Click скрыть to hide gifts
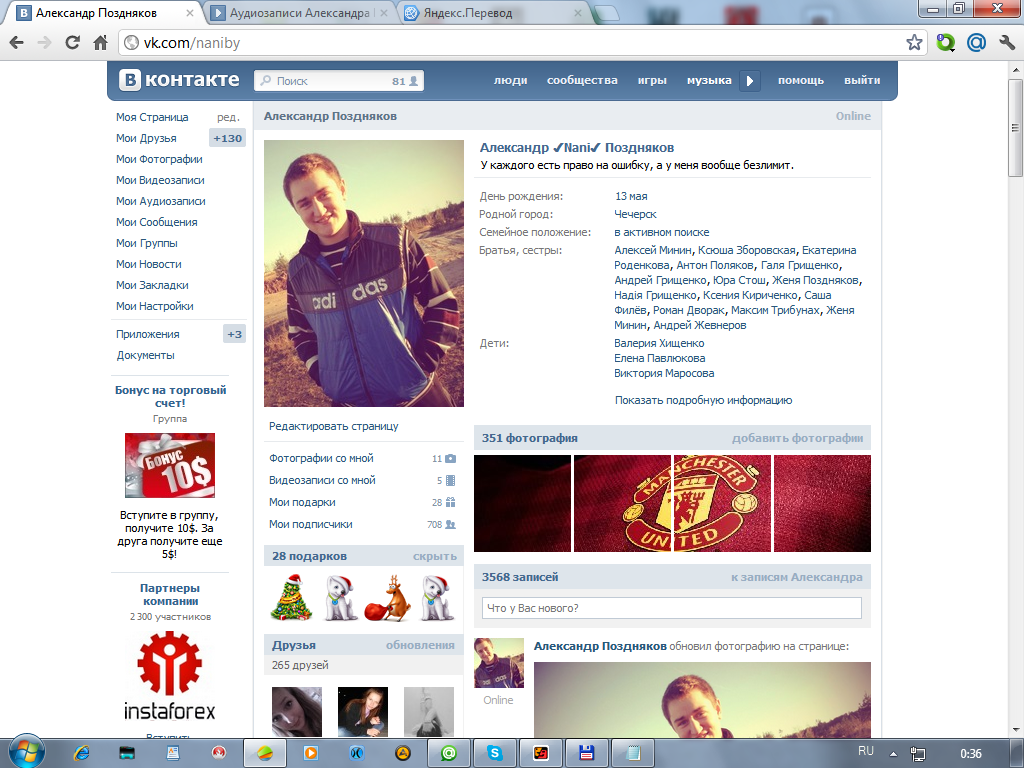Image resolution: width=1024 pixels, height=768 pixels. click(434, 556)
